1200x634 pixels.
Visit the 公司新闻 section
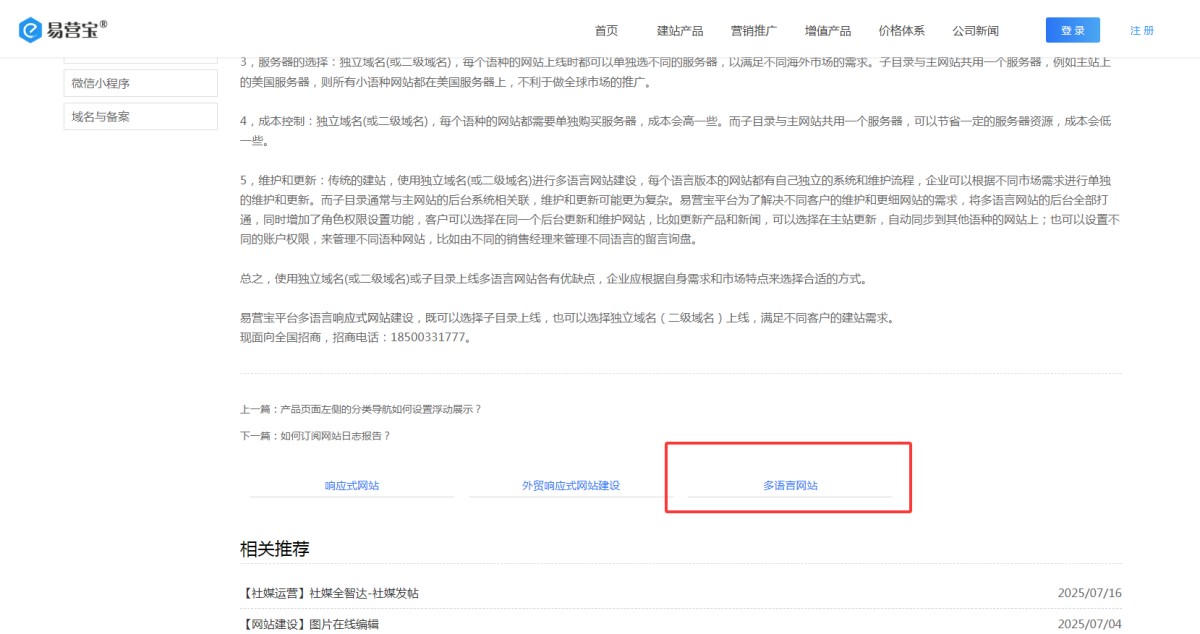pos(975,31)
